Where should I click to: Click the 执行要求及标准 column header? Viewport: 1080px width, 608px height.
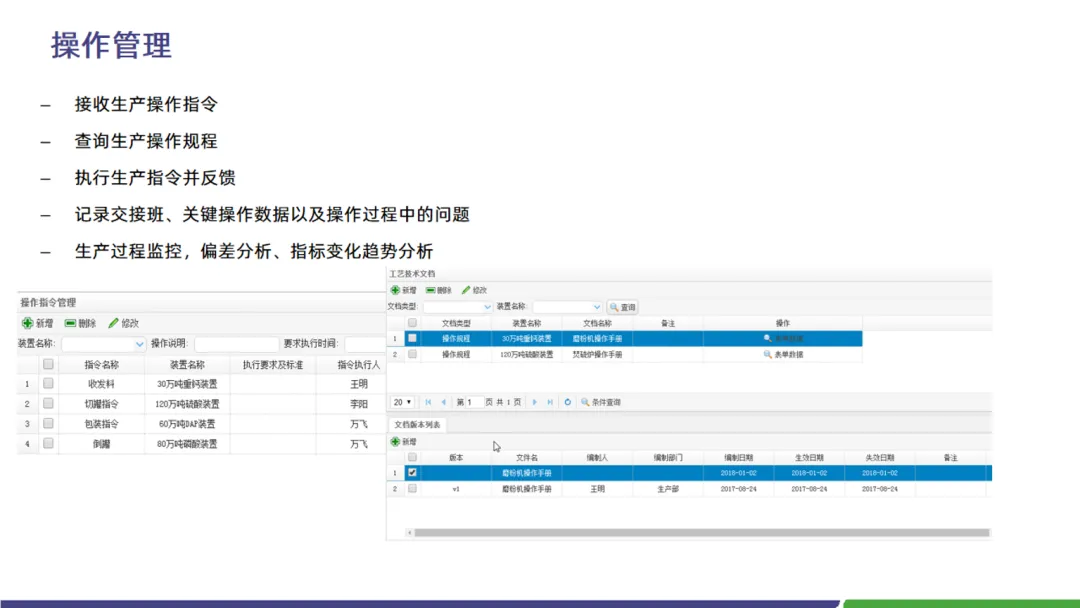point(273,364)
